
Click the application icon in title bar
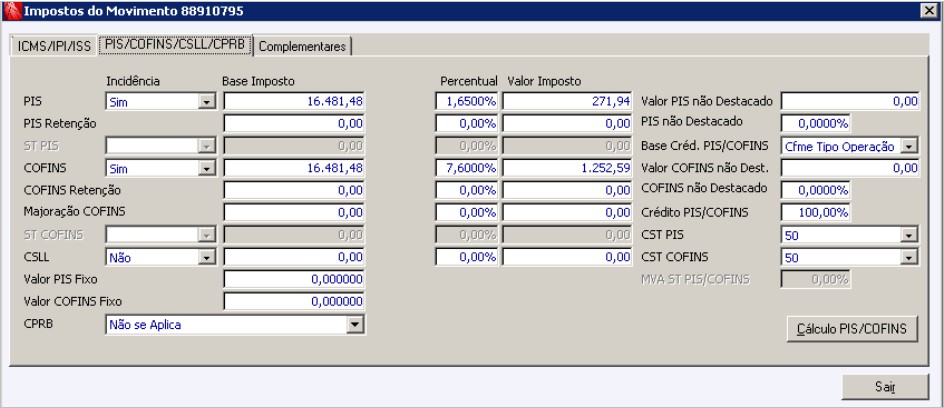click(12, 11)
